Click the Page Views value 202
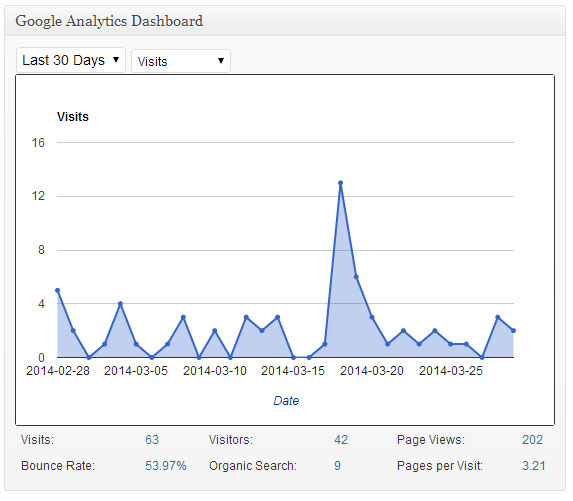 coord(532,440)
